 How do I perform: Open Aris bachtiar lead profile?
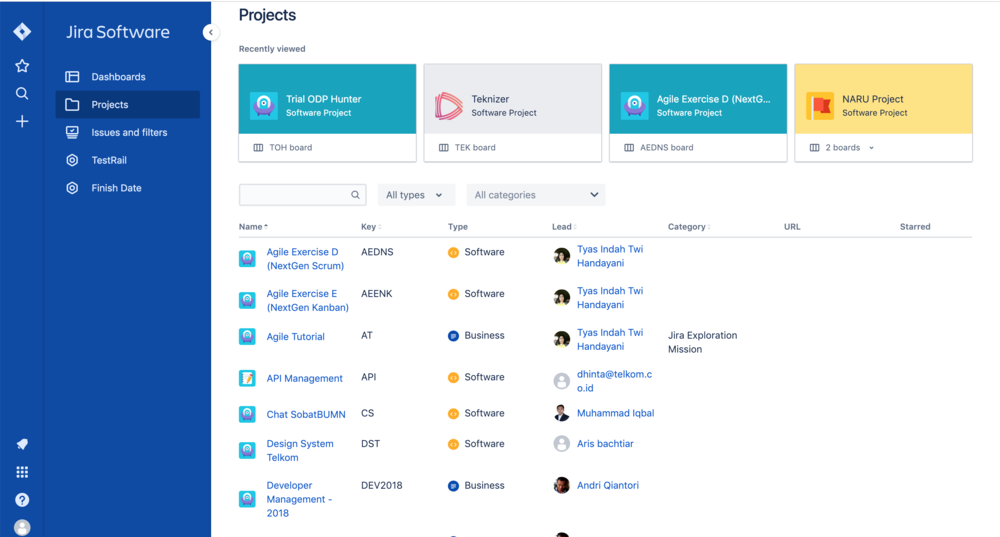pos(605,444)
